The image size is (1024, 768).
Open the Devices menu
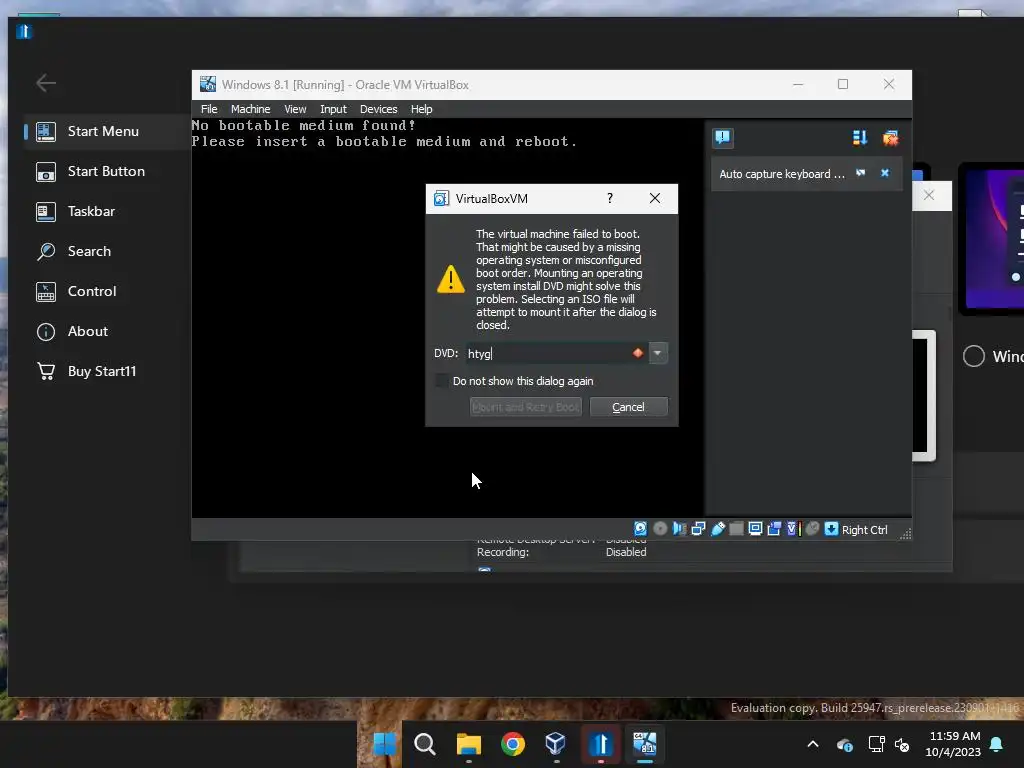[x=379, y=109]
